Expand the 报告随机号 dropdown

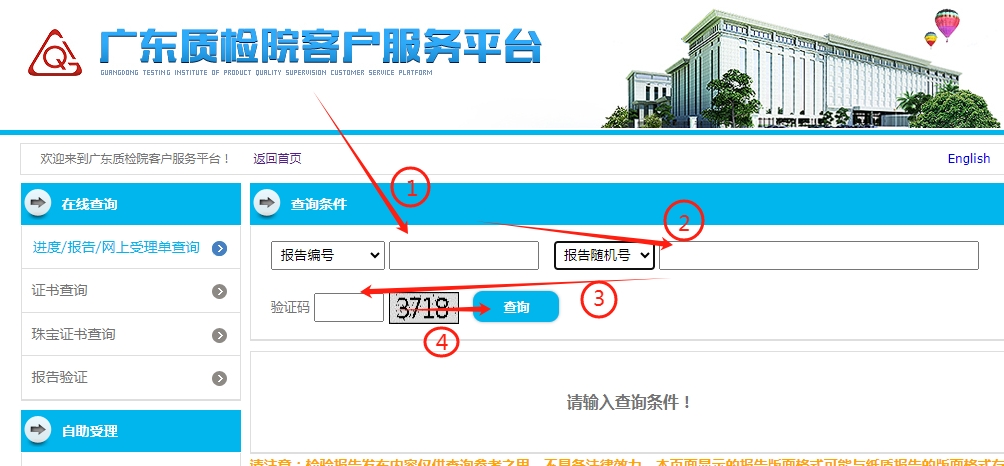tap(604, 256)
